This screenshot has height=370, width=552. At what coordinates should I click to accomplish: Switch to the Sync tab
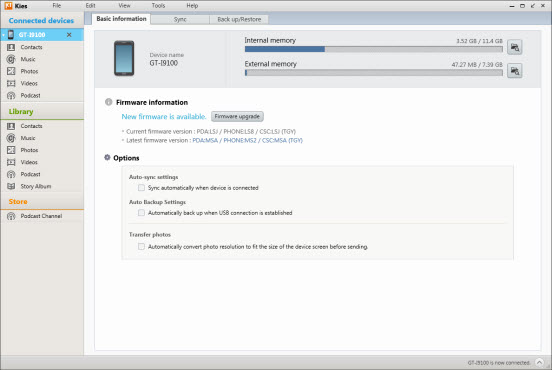click(180, 19)
